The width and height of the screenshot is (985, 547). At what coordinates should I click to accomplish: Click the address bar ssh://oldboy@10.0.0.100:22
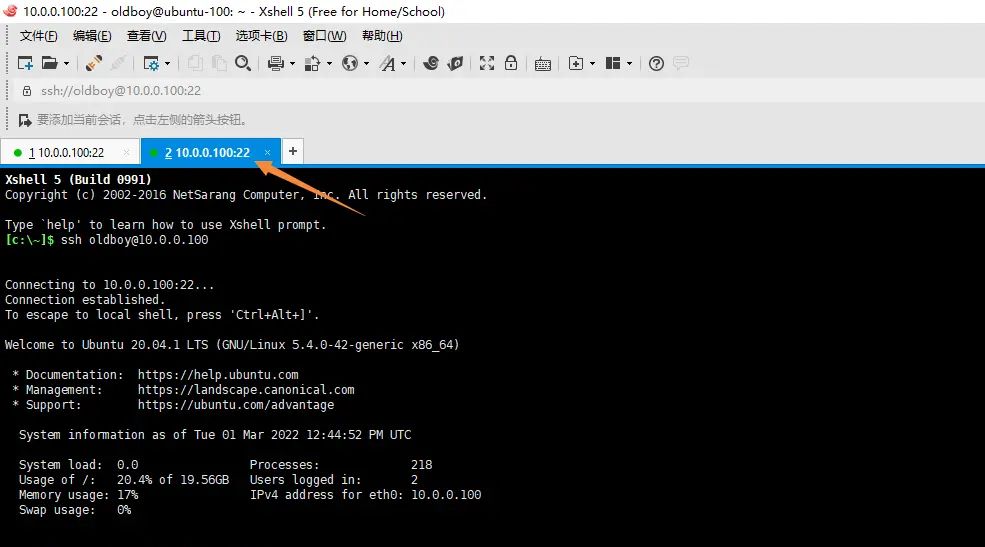pyautogui.click(x=121, y=91)
